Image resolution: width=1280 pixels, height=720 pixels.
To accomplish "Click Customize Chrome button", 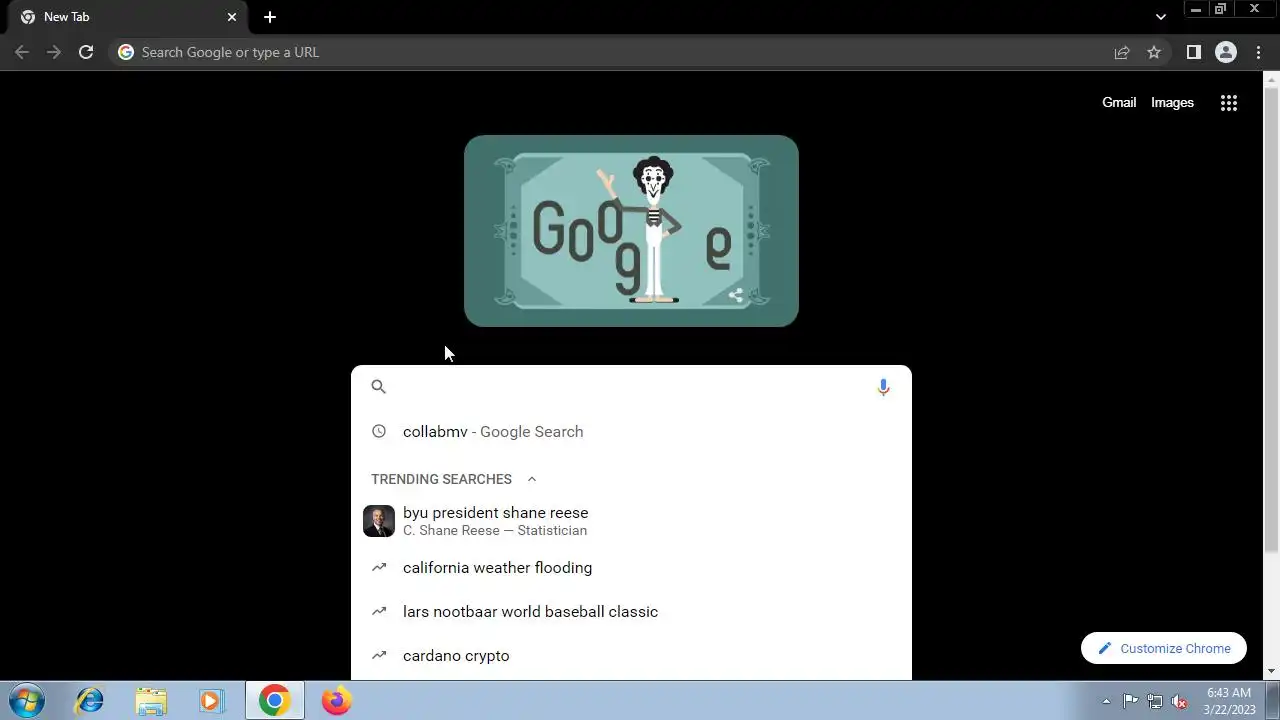I will (1164, 648).
